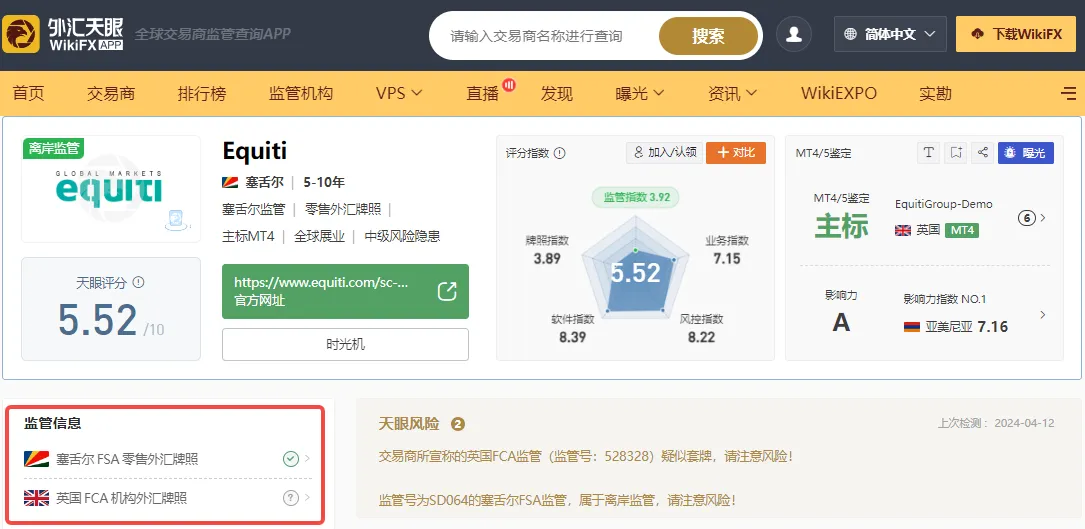This screenshot has width=1085, height=529.
Task: Open the 交易商 menu item
Action: tap(111, 93)
